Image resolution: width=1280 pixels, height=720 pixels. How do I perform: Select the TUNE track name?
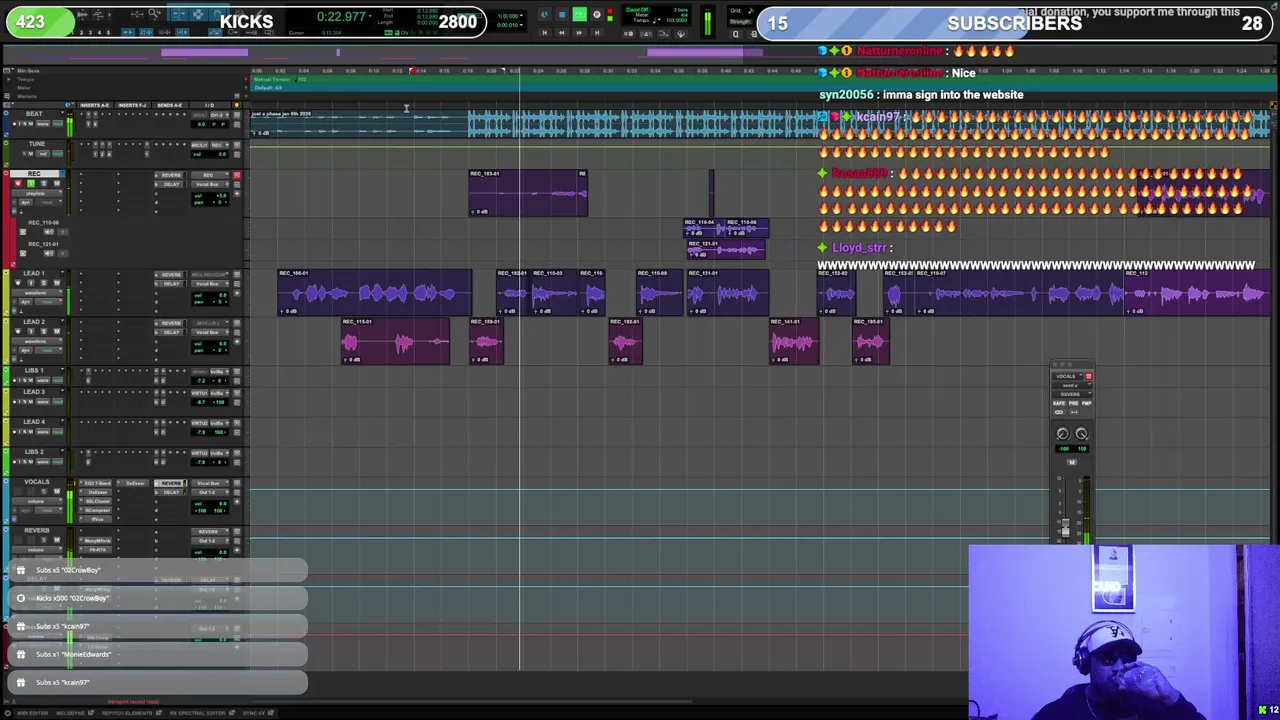tap(37, 144)
